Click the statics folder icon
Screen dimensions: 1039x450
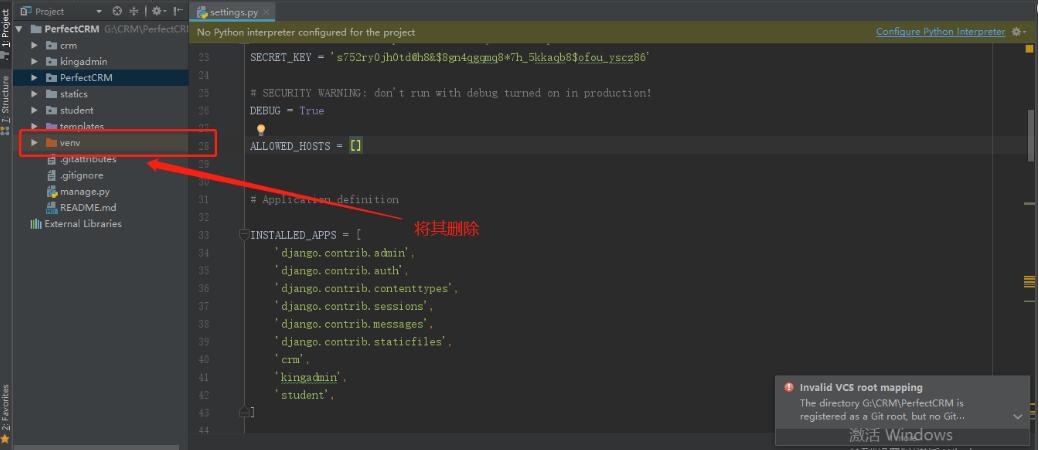(52, 94)
